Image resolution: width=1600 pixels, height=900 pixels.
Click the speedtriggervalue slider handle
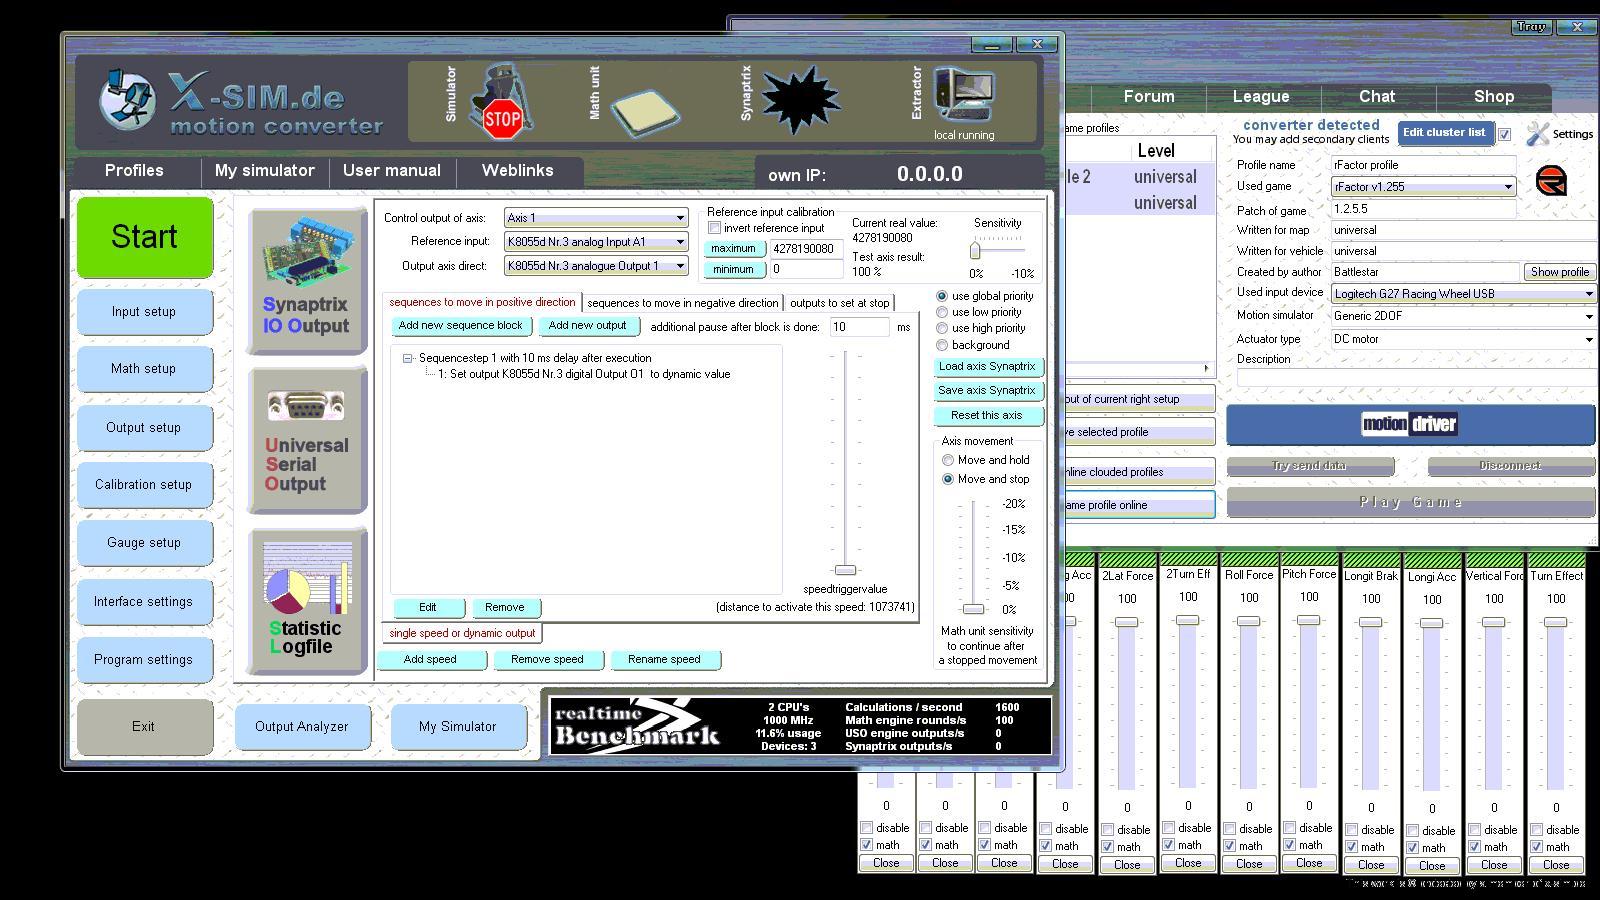pyautogui.click(x=845, y=570)
